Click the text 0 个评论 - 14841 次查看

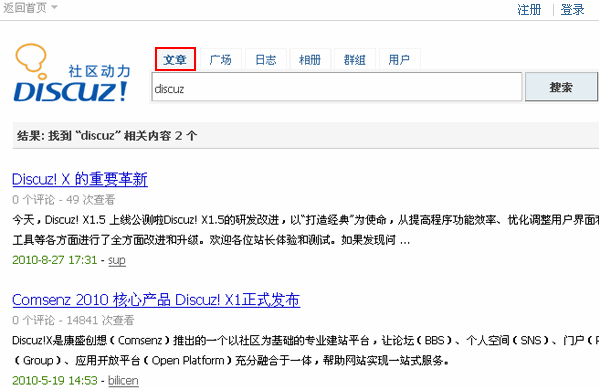coord(73,320)
